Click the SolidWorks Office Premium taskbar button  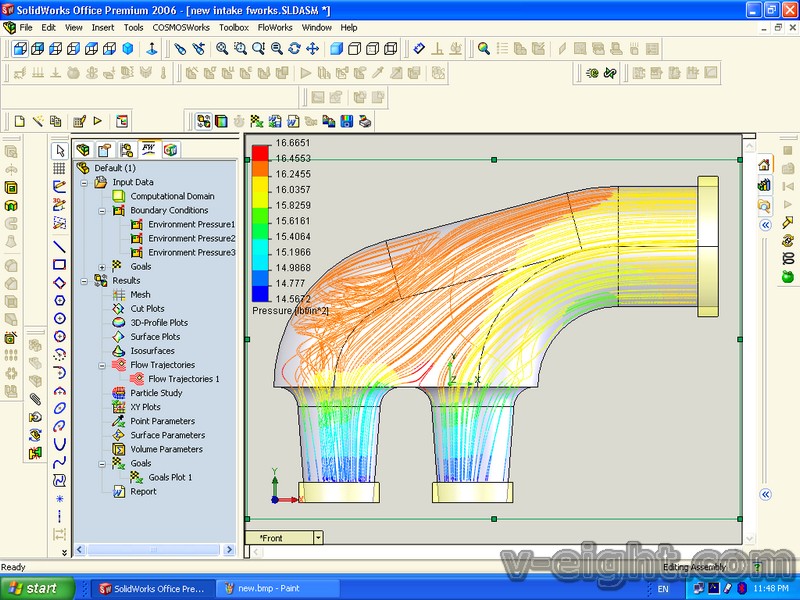pos(154,588)
